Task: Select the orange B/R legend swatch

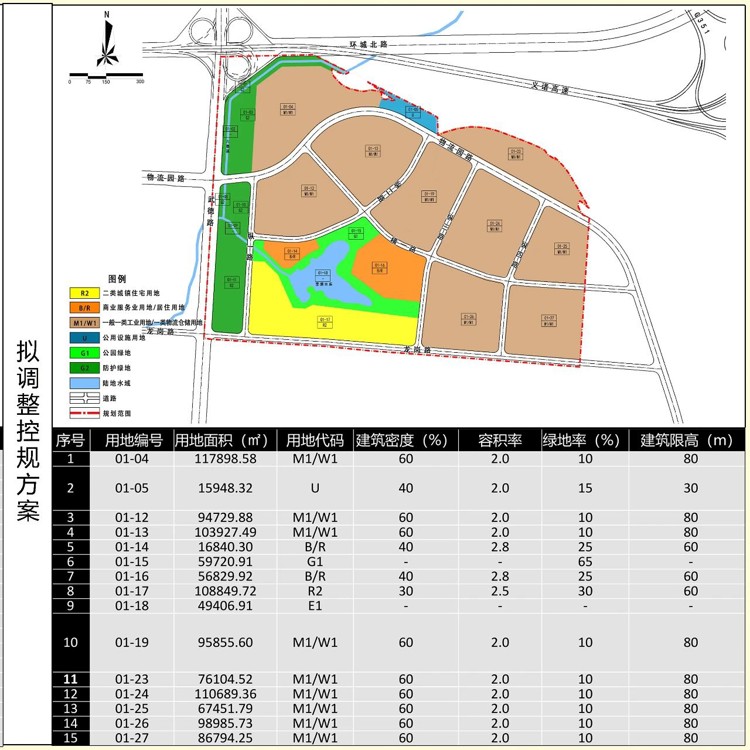Action: (x=85, y=308)
